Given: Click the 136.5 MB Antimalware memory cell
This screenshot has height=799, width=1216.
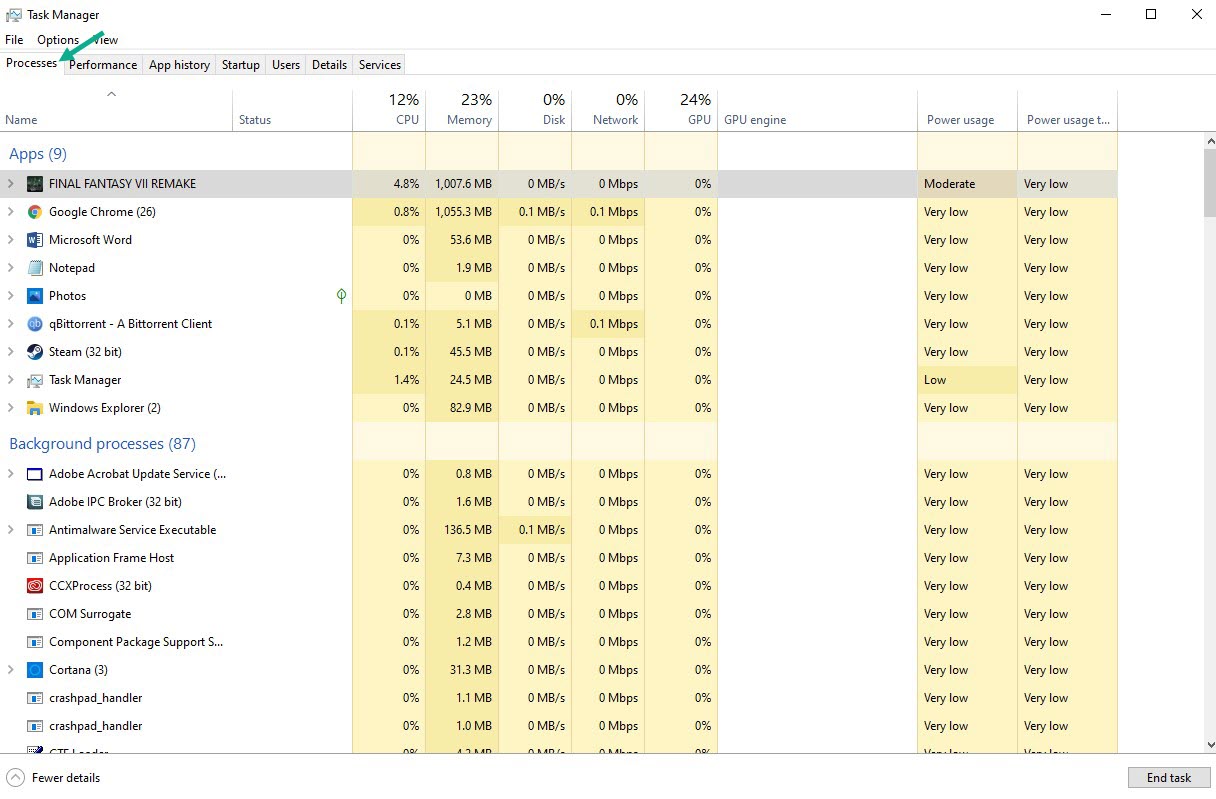Looking at the screenshot, I should tap(462, 530).
